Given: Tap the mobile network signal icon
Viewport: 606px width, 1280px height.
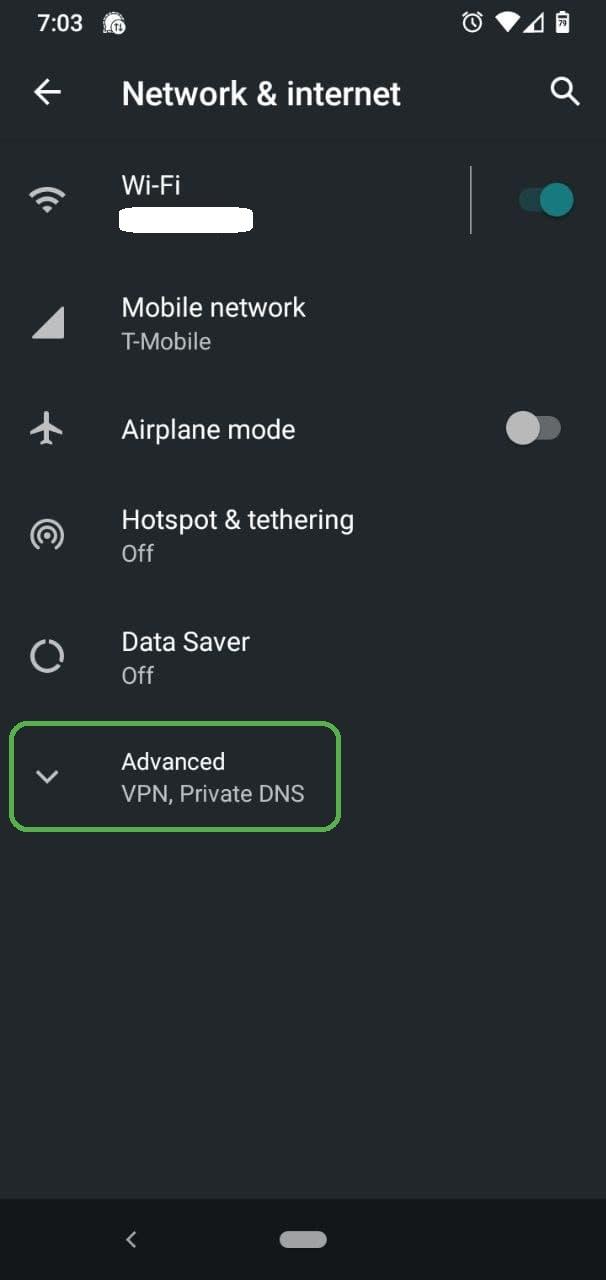Looking at the screenshot, I should coord(47,323).
